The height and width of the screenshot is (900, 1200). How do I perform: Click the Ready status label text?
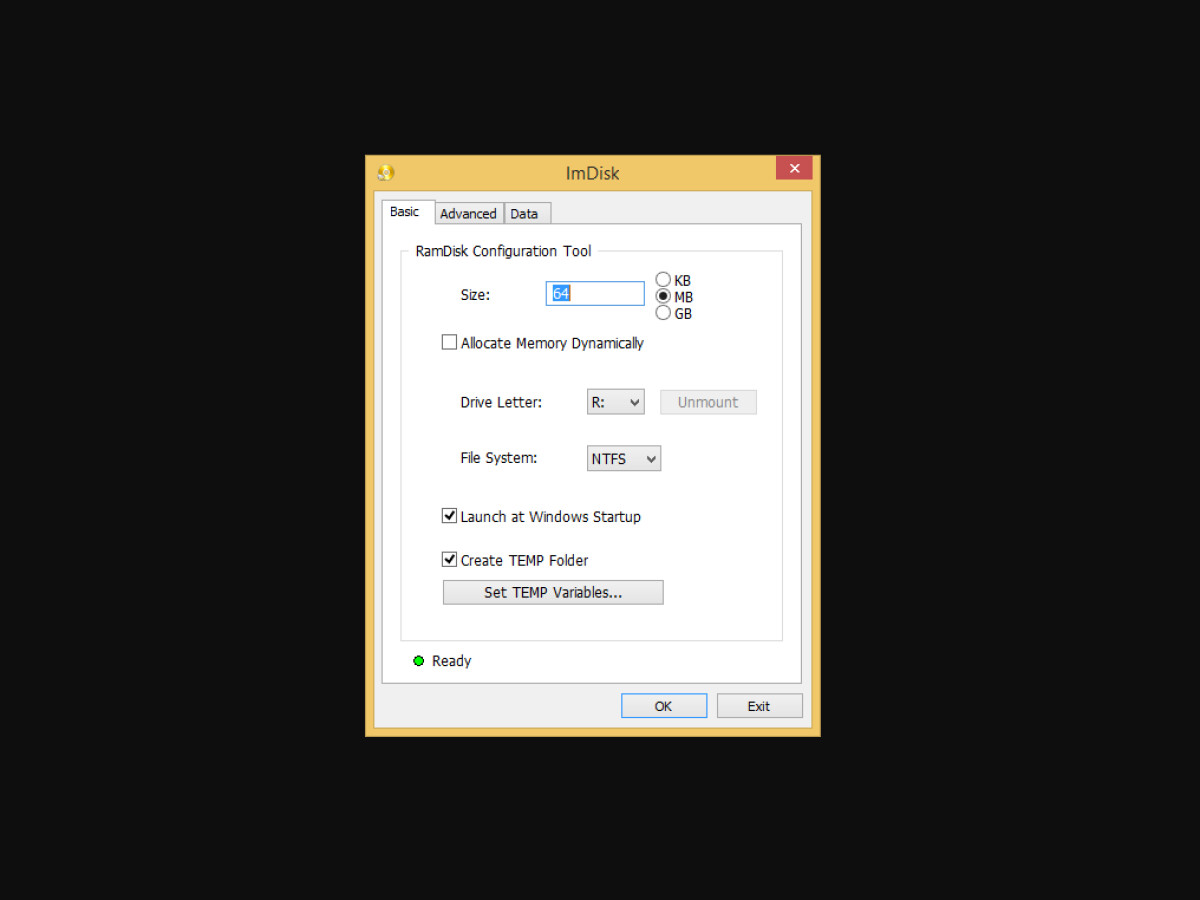click(x=450, y=660)
